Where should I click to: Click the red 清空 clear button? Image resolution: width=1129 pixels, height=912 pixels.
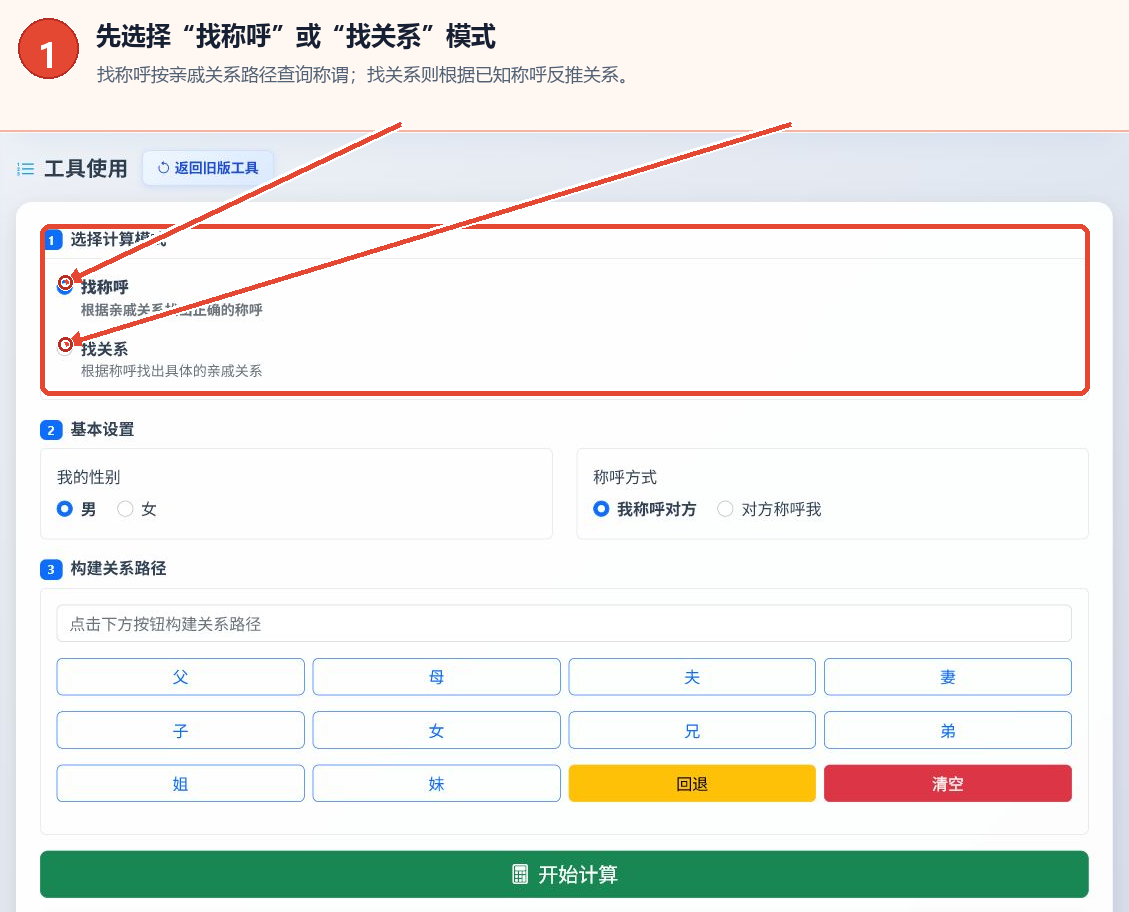point(948,783)
